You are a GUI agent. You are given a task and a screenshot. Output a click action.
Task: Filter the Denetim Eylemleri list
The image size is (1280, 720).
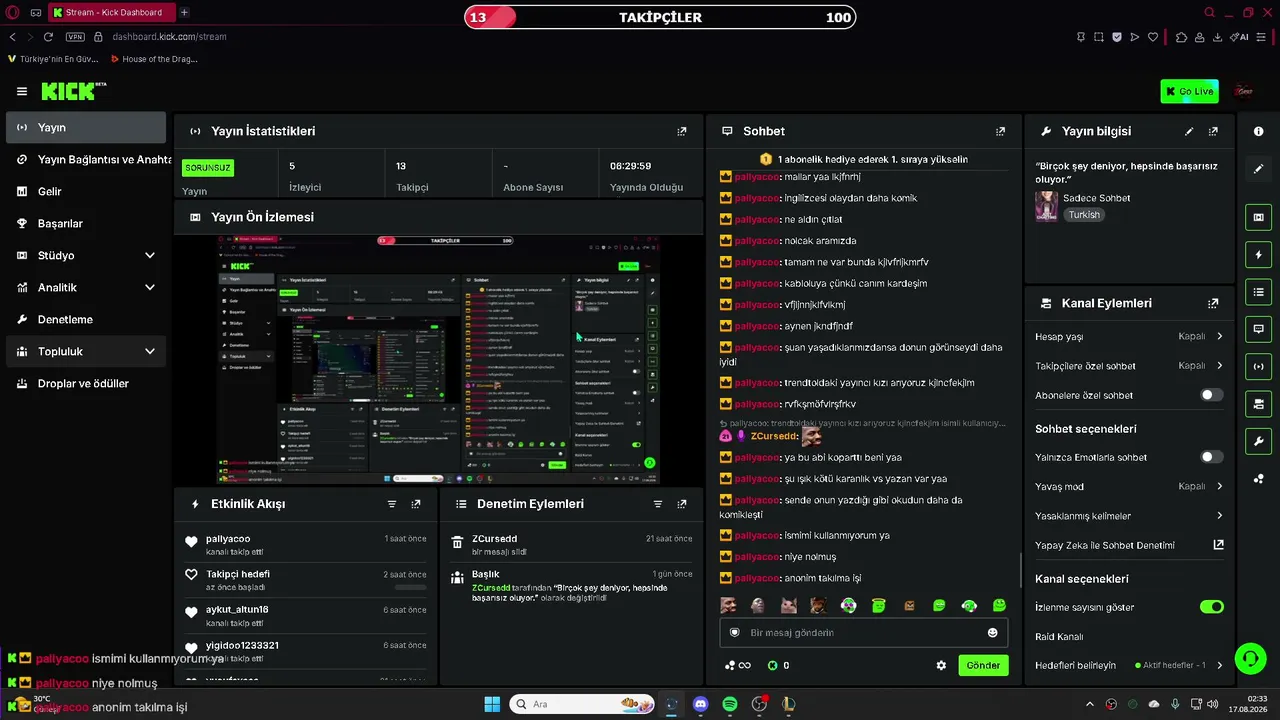click(x=657, y=504)
